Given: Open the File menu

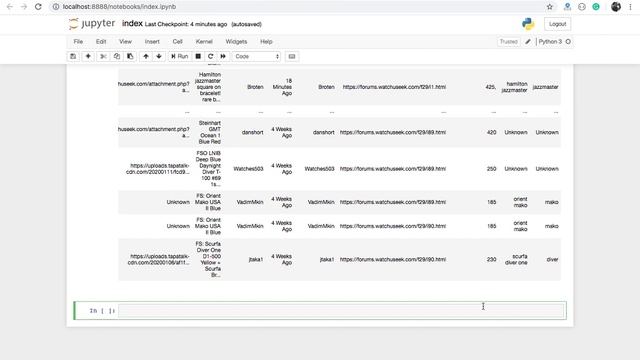Looking at the screenshot, I should click(78, 42).
